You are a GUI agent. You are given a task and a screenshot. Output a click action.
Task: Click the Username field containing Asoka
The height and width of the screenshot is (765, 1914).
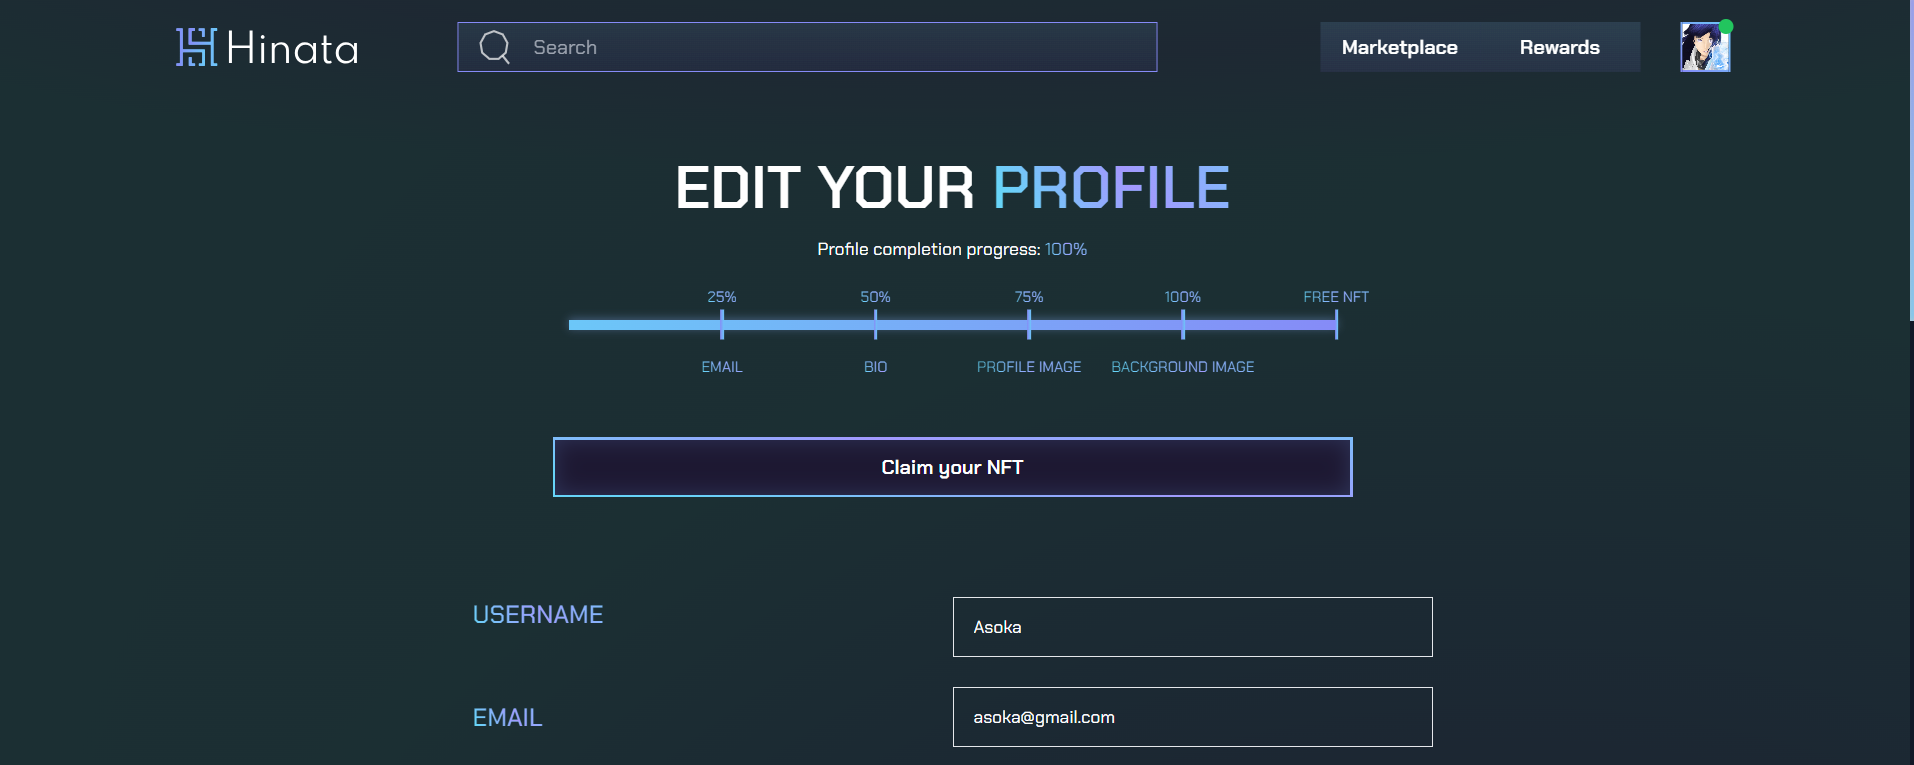point(1192,627)
